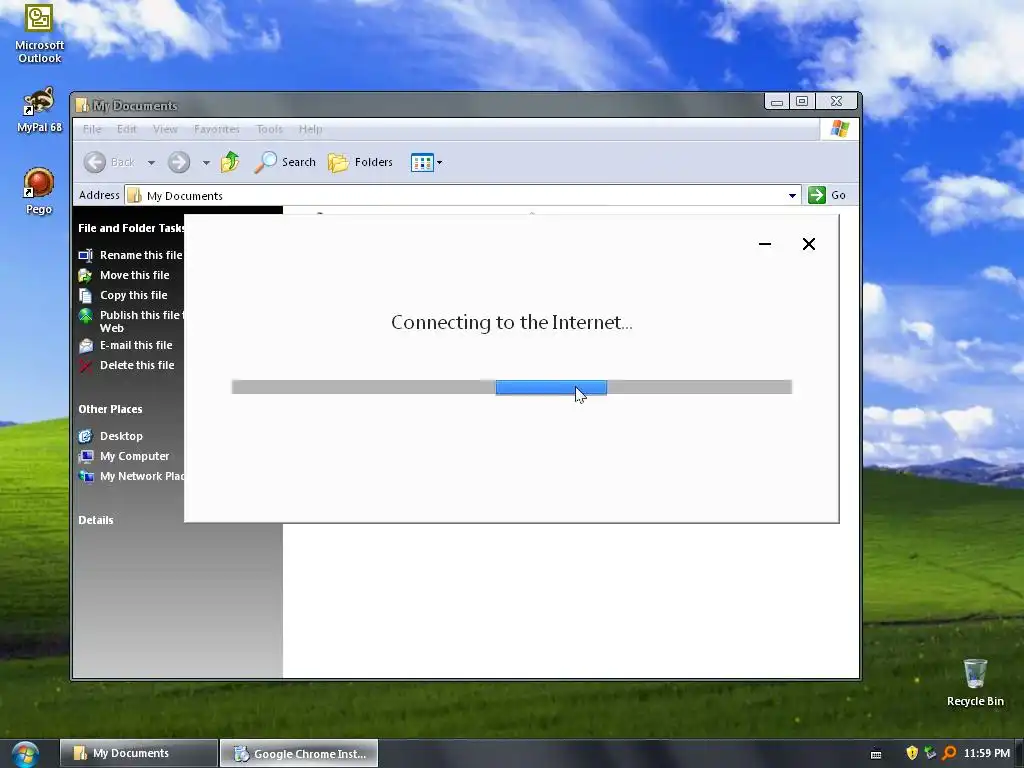Click the Rename this file link
Screen dimensions: 1024x768
(141, 255)
